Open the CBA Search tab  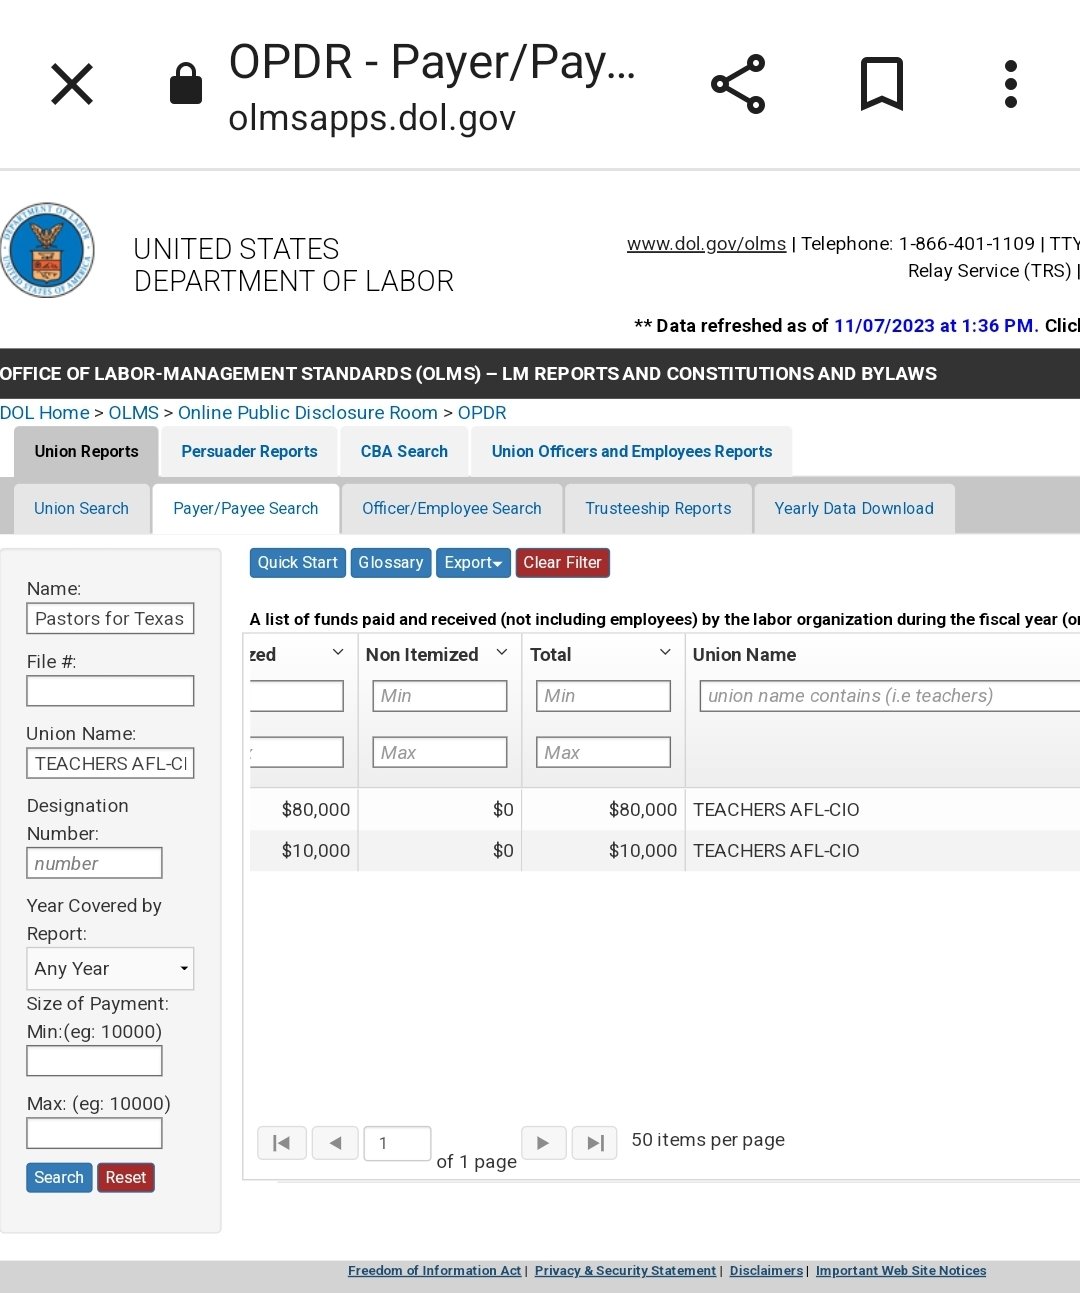(404, 452)
